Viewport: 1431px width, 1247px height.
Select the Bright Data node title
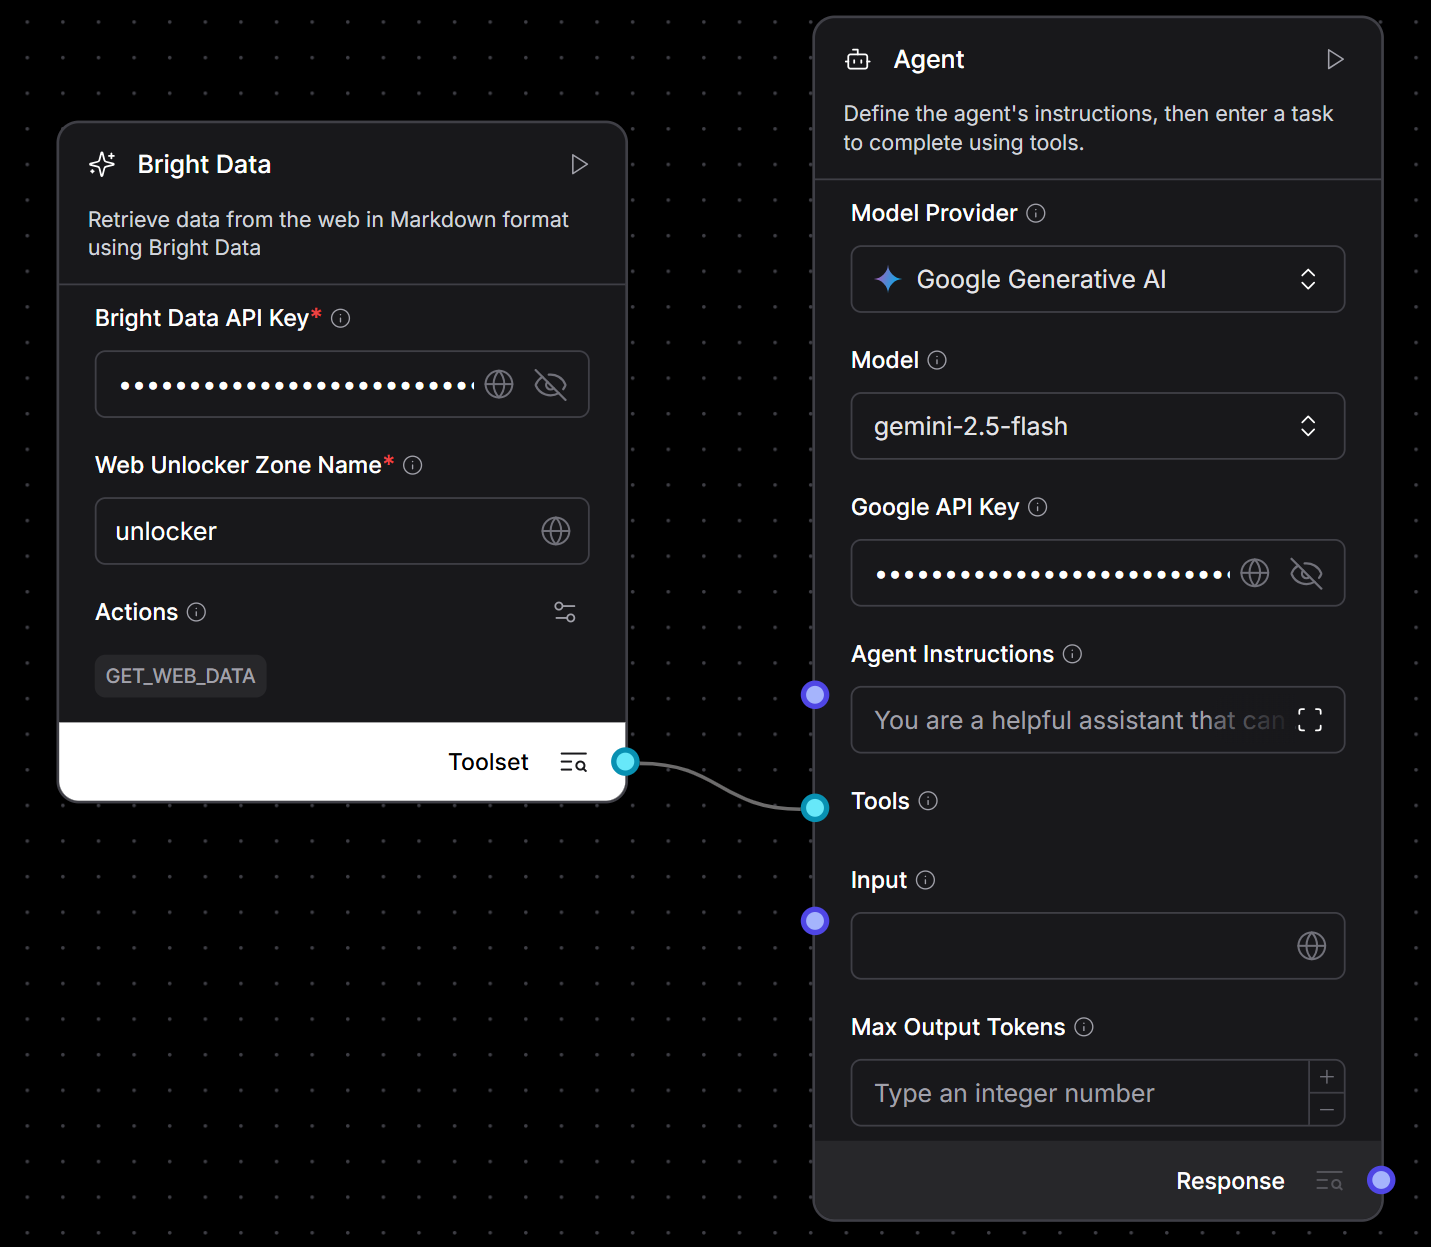click(x=204, y=164)
